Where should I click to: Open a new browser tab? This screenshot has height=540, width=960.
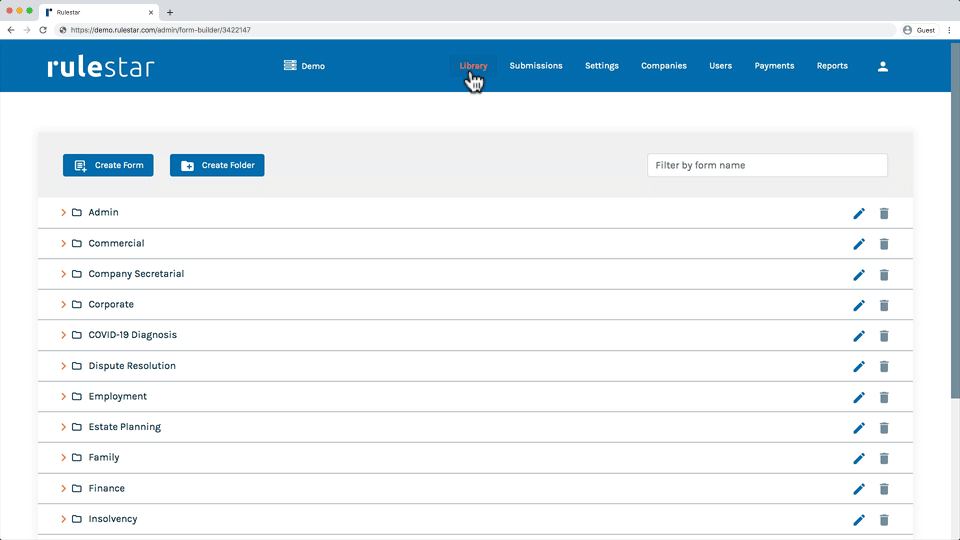[x=170, y=12]
